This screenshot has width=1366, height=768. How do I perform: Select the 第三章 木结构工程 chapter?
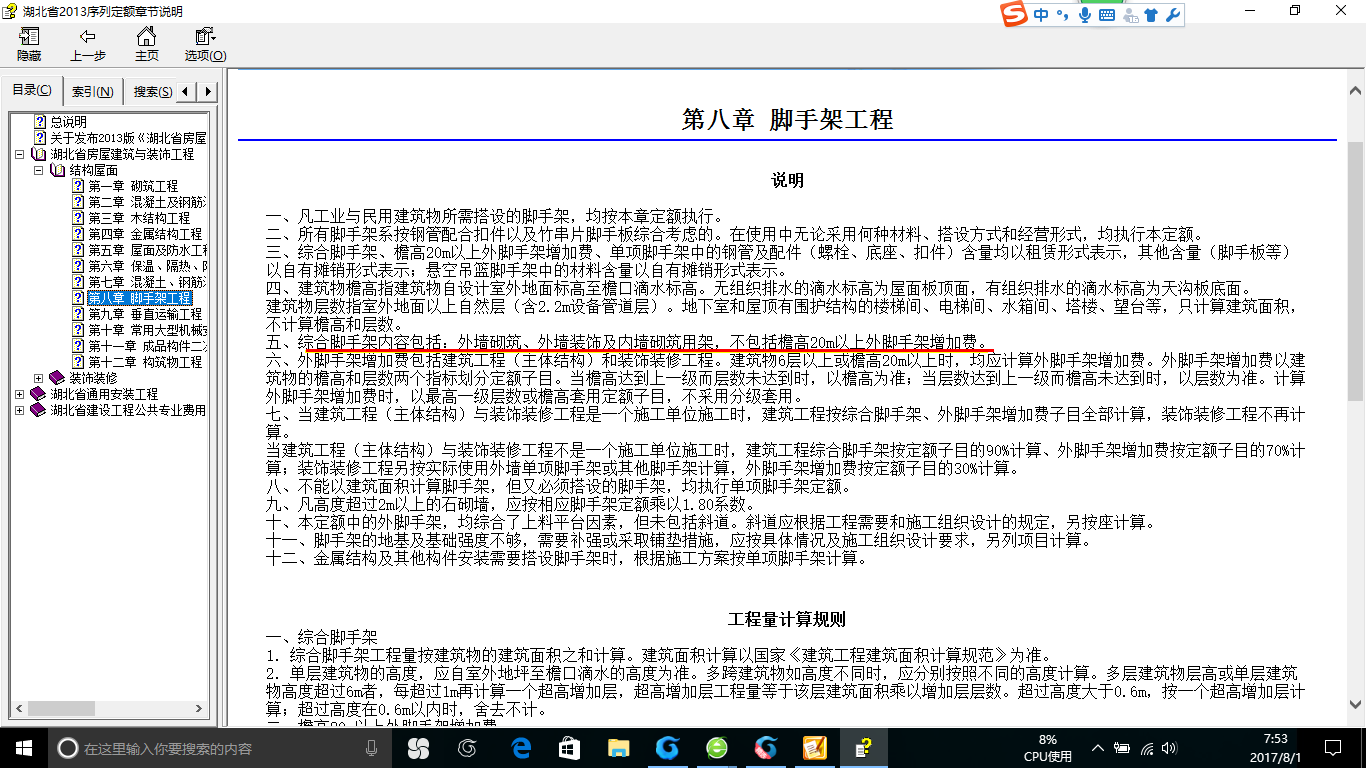coord(139,218)
